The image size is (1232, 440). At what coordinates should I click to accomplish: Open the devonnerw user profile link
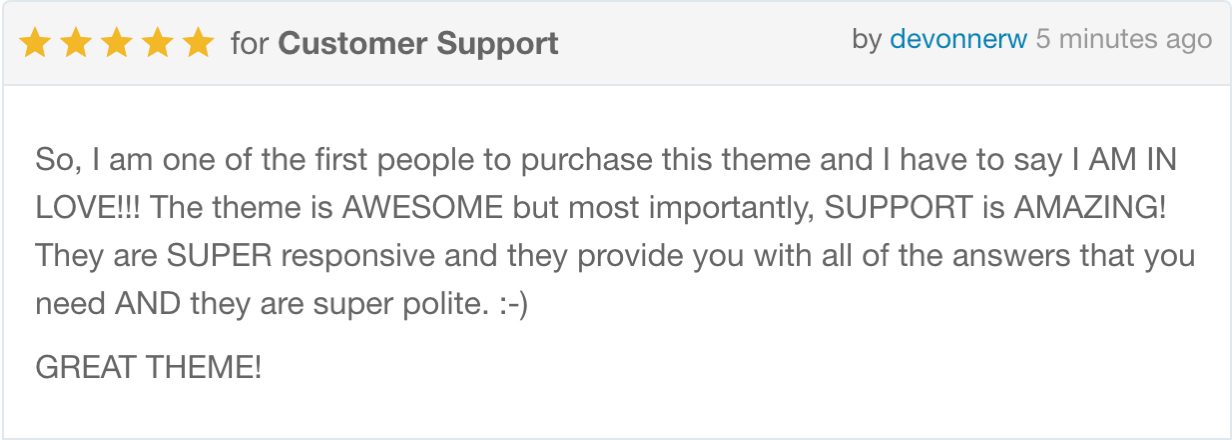tap(958, 40)
